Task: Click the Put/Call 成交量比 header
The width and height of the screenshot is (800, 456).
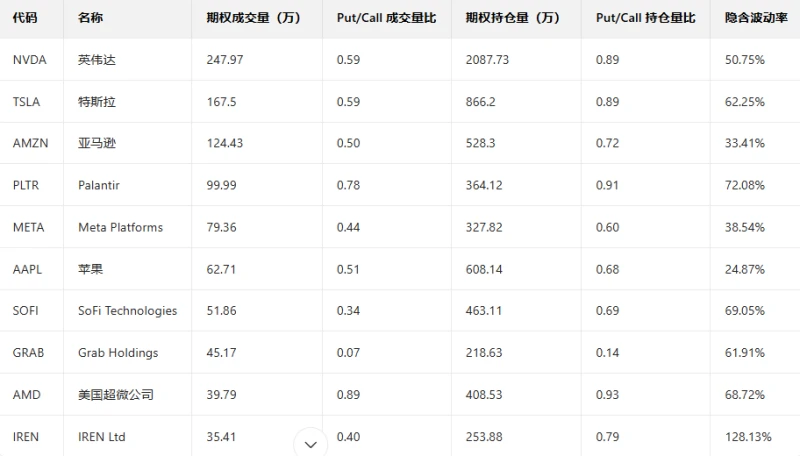Action: [x=382, y=18]
